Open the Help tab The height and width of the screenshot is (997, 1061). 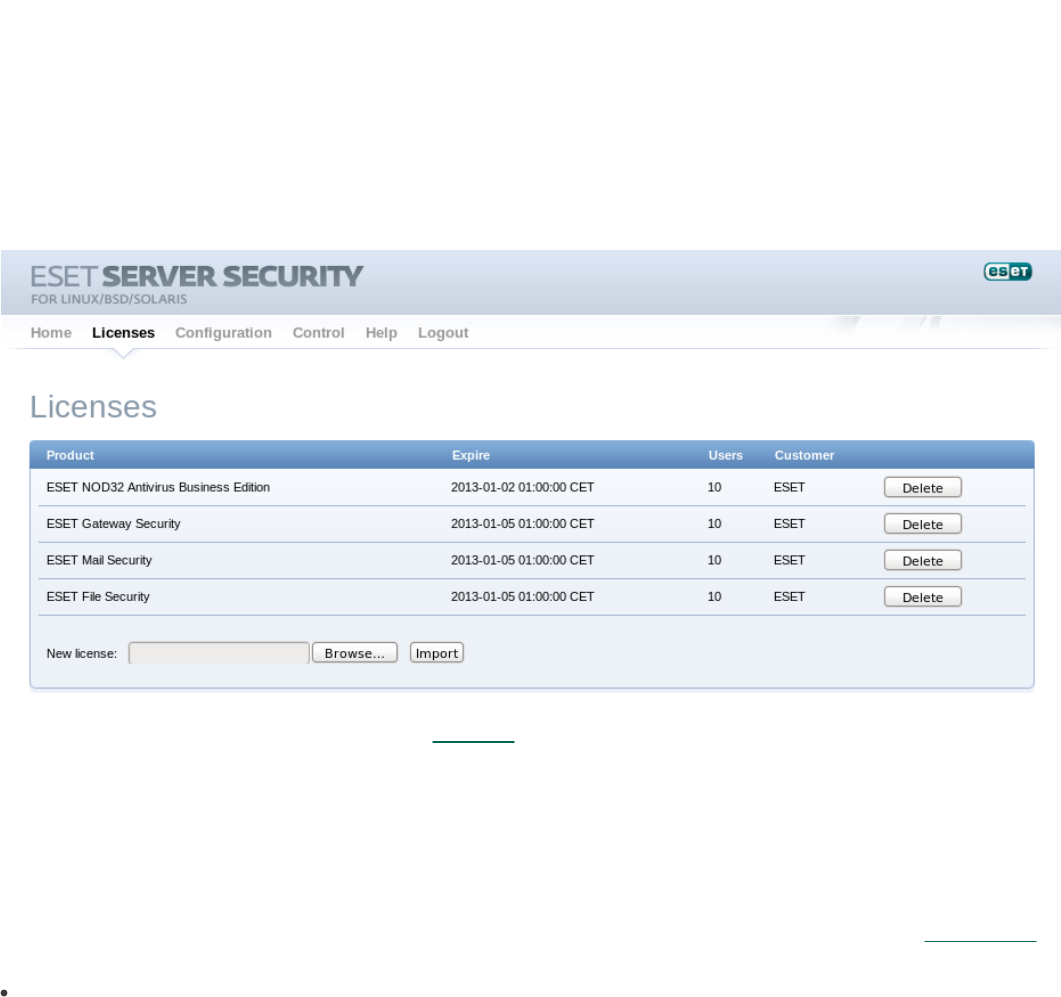tap(381, 332)
